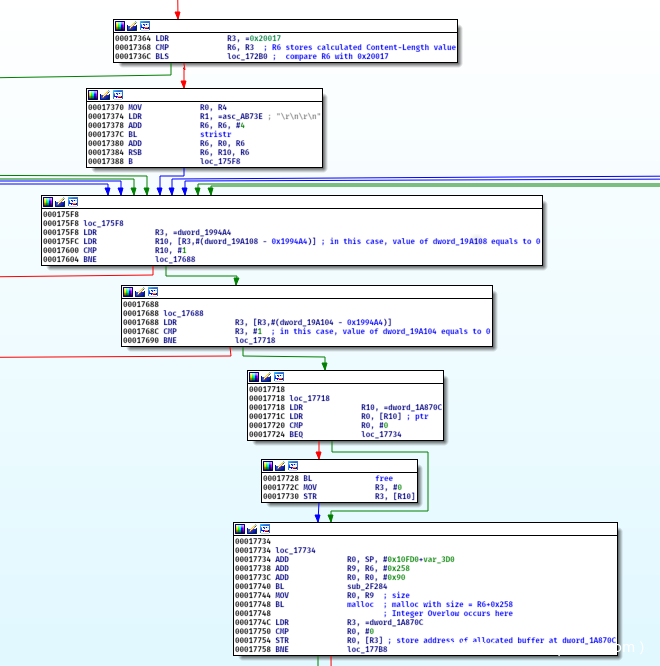Click the pencil icon on the loc_17734 block
The height and width of the screenshot is (666, 660).
(253, 529)
